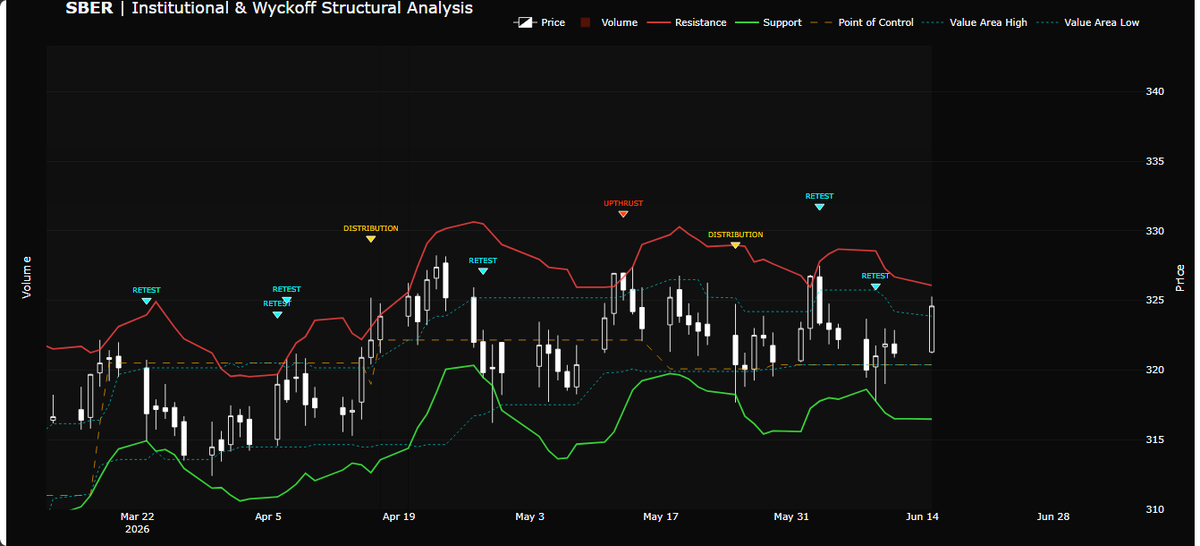Click the 'Apr 19' date axis label
The width and height of the screenshot is (1200, 546).
click(x=399, y=517)
